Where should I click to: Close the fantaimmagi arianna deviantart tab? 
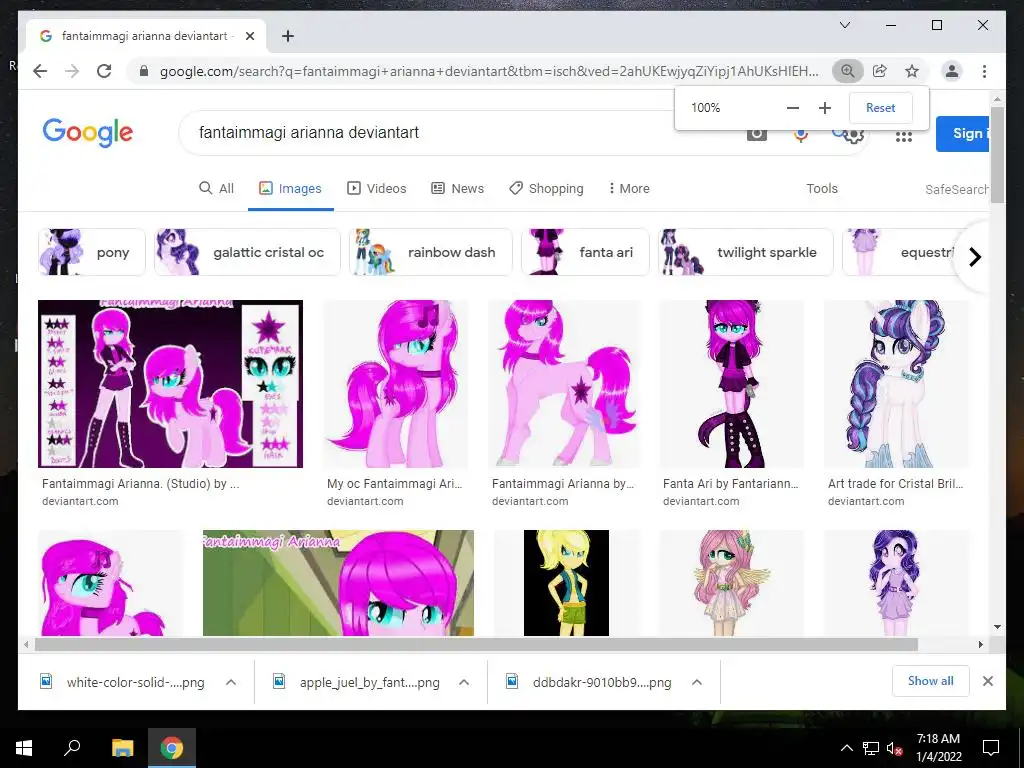(x=249, y=36)
